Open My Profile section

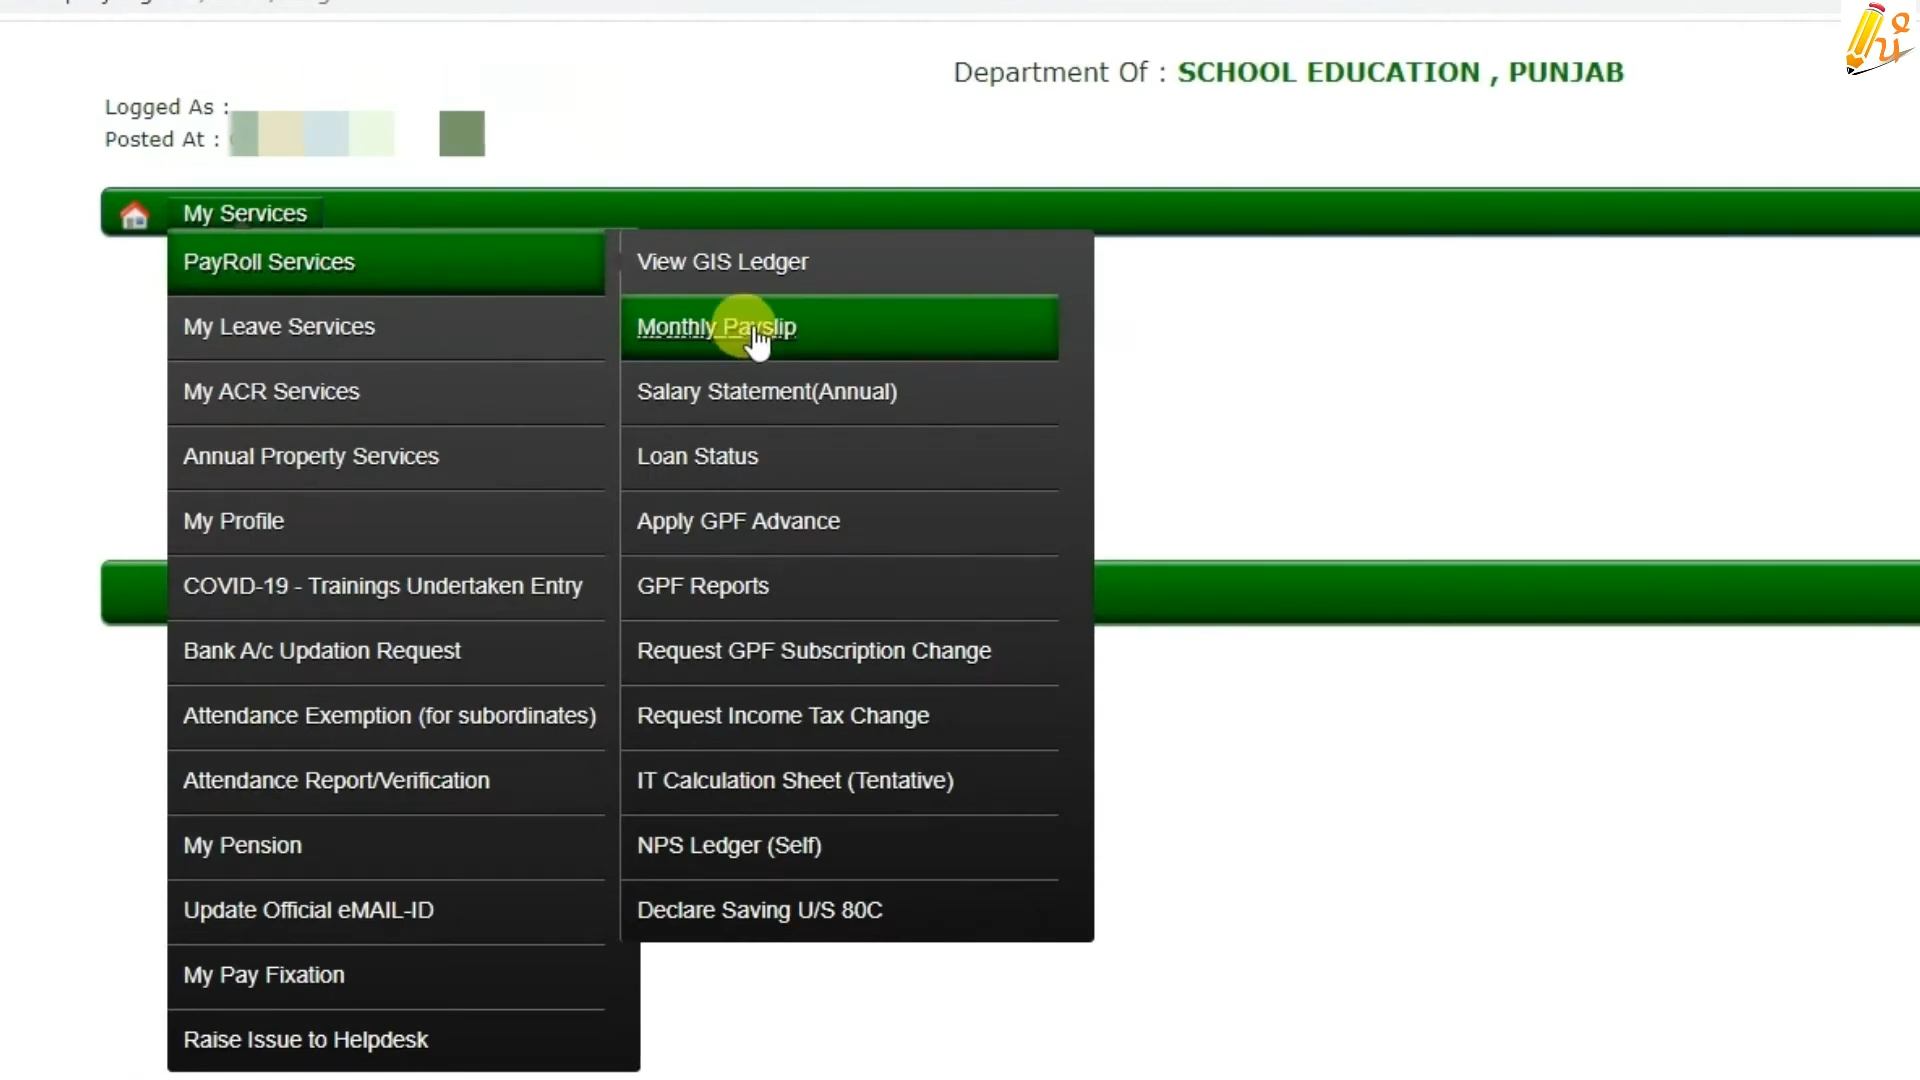233,520
